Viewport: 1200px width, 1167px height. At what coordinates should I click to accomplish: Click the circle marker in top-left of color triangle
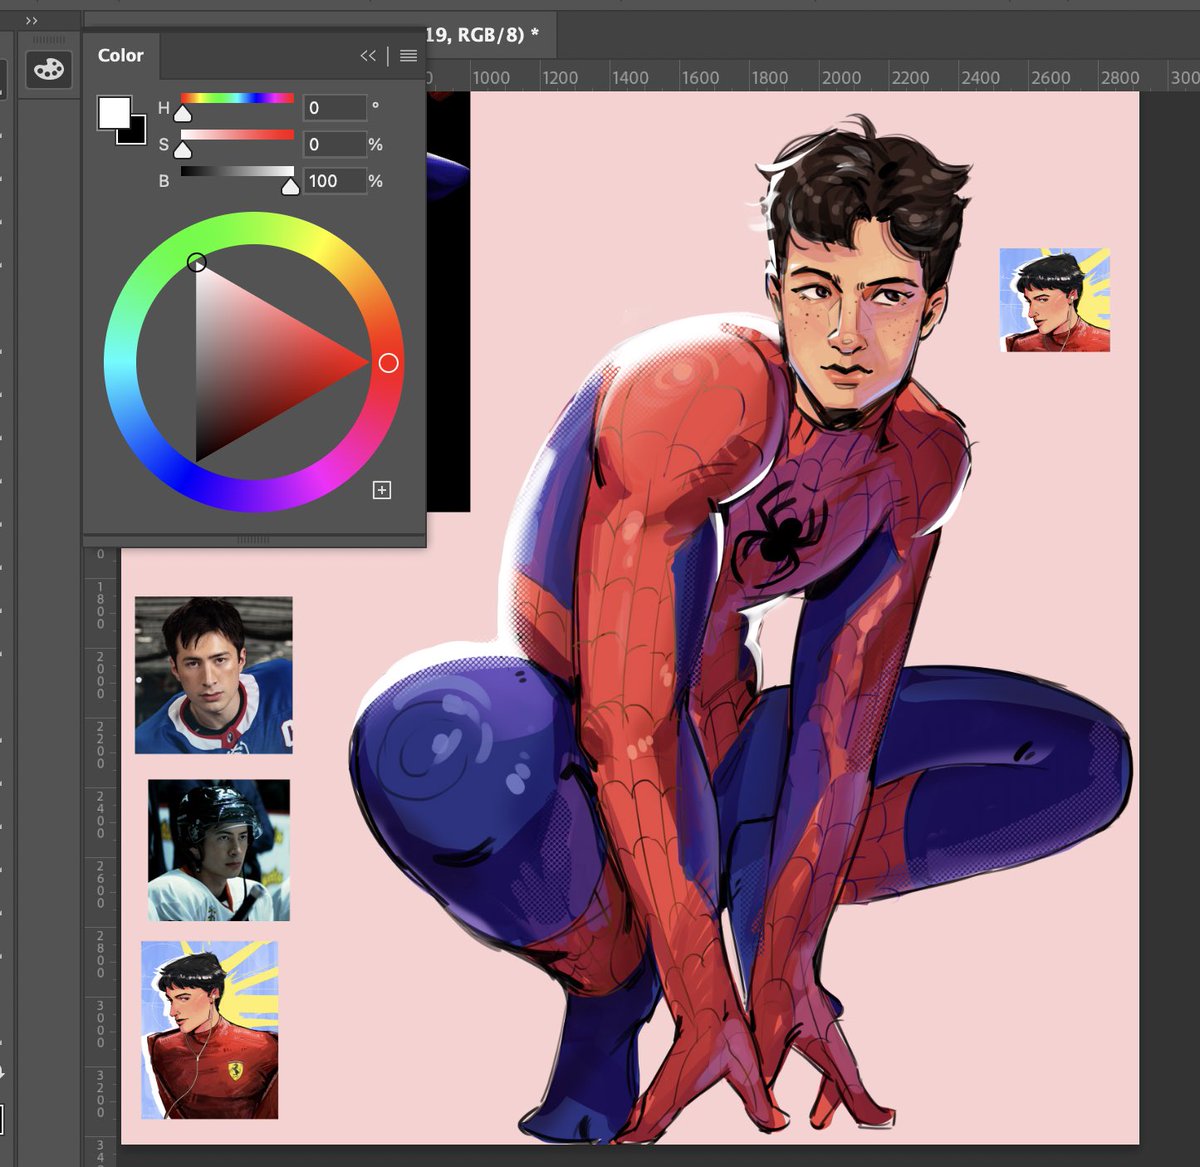click(x=197, y=262)
